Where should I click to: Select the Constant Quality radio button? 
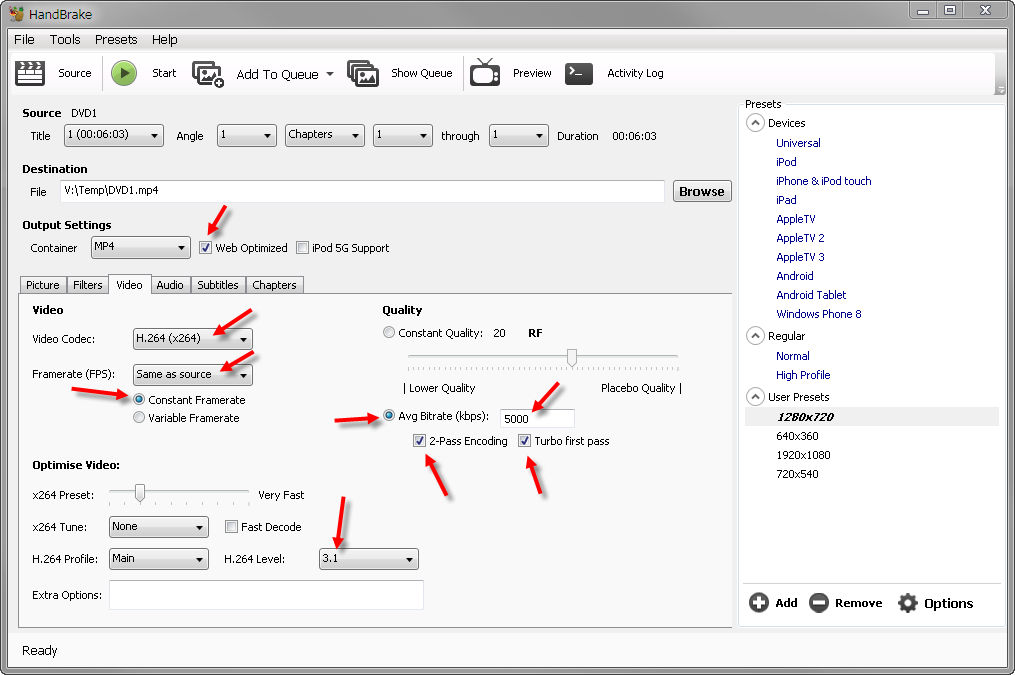[x=389, y=333]
